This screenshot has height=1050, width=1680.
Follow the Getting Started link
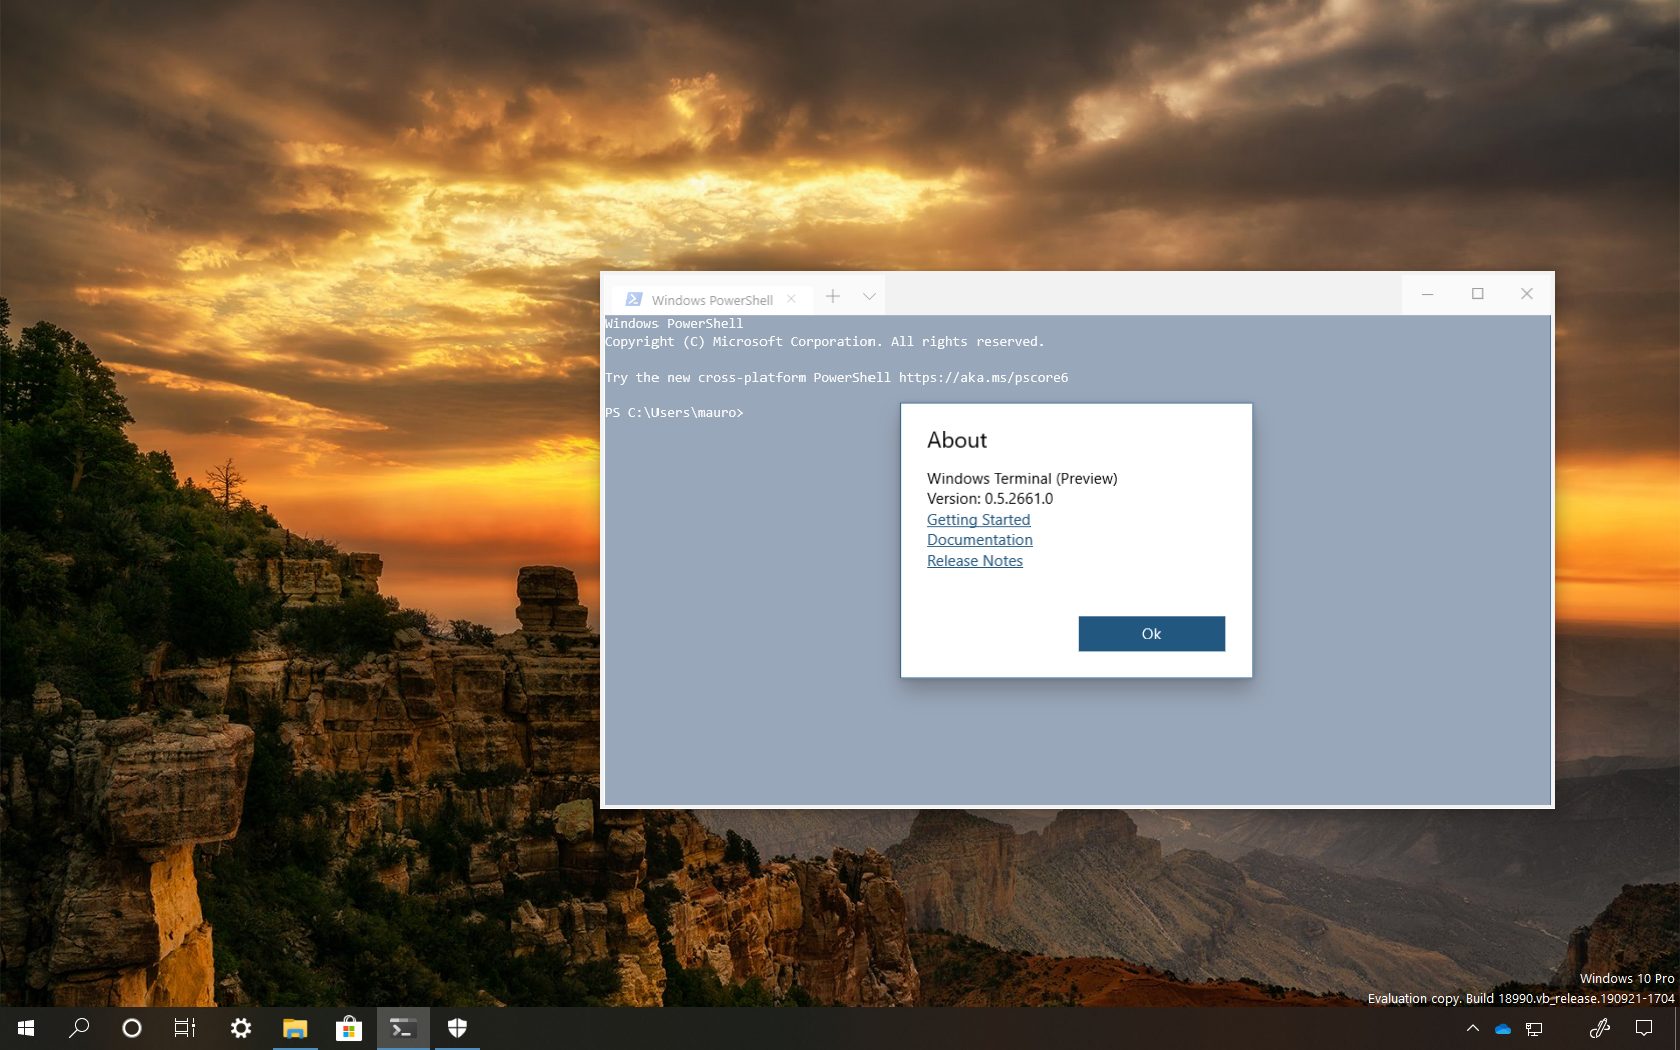(x=978, y=519)
